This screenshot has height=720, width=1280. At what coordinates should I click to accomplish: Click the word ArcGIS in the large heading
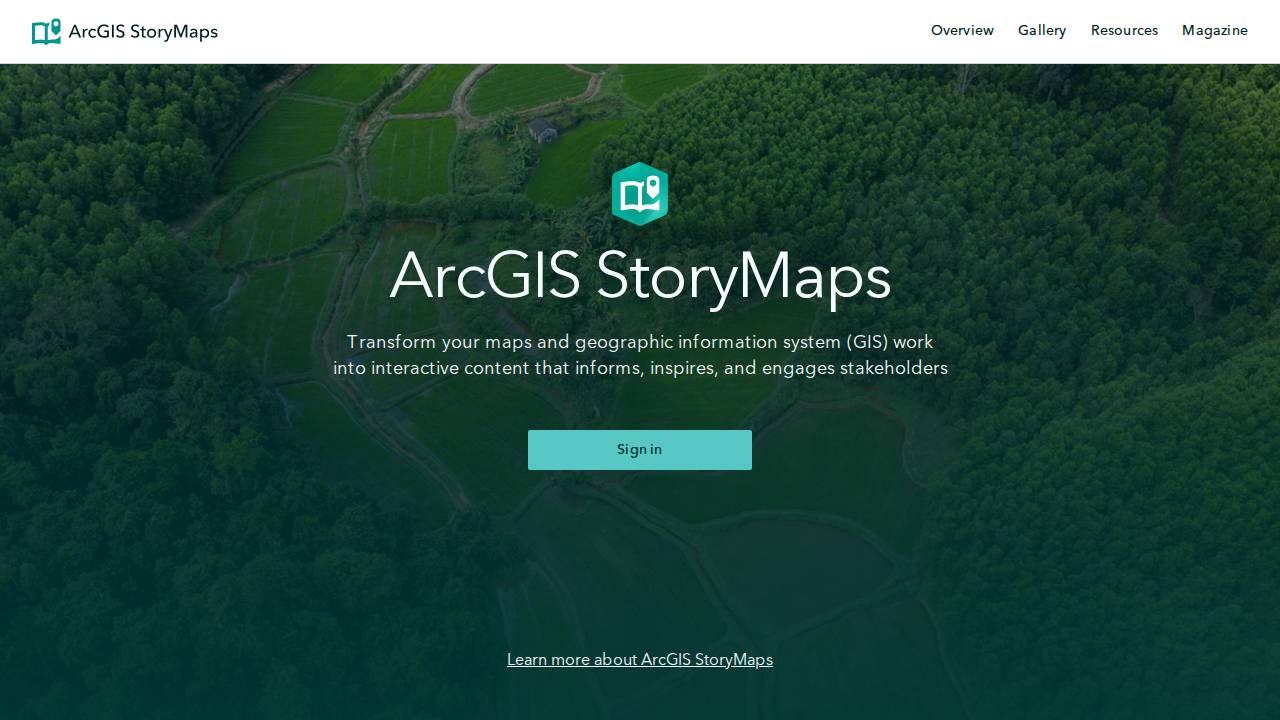pyautogui.click(x=485, y=276)
